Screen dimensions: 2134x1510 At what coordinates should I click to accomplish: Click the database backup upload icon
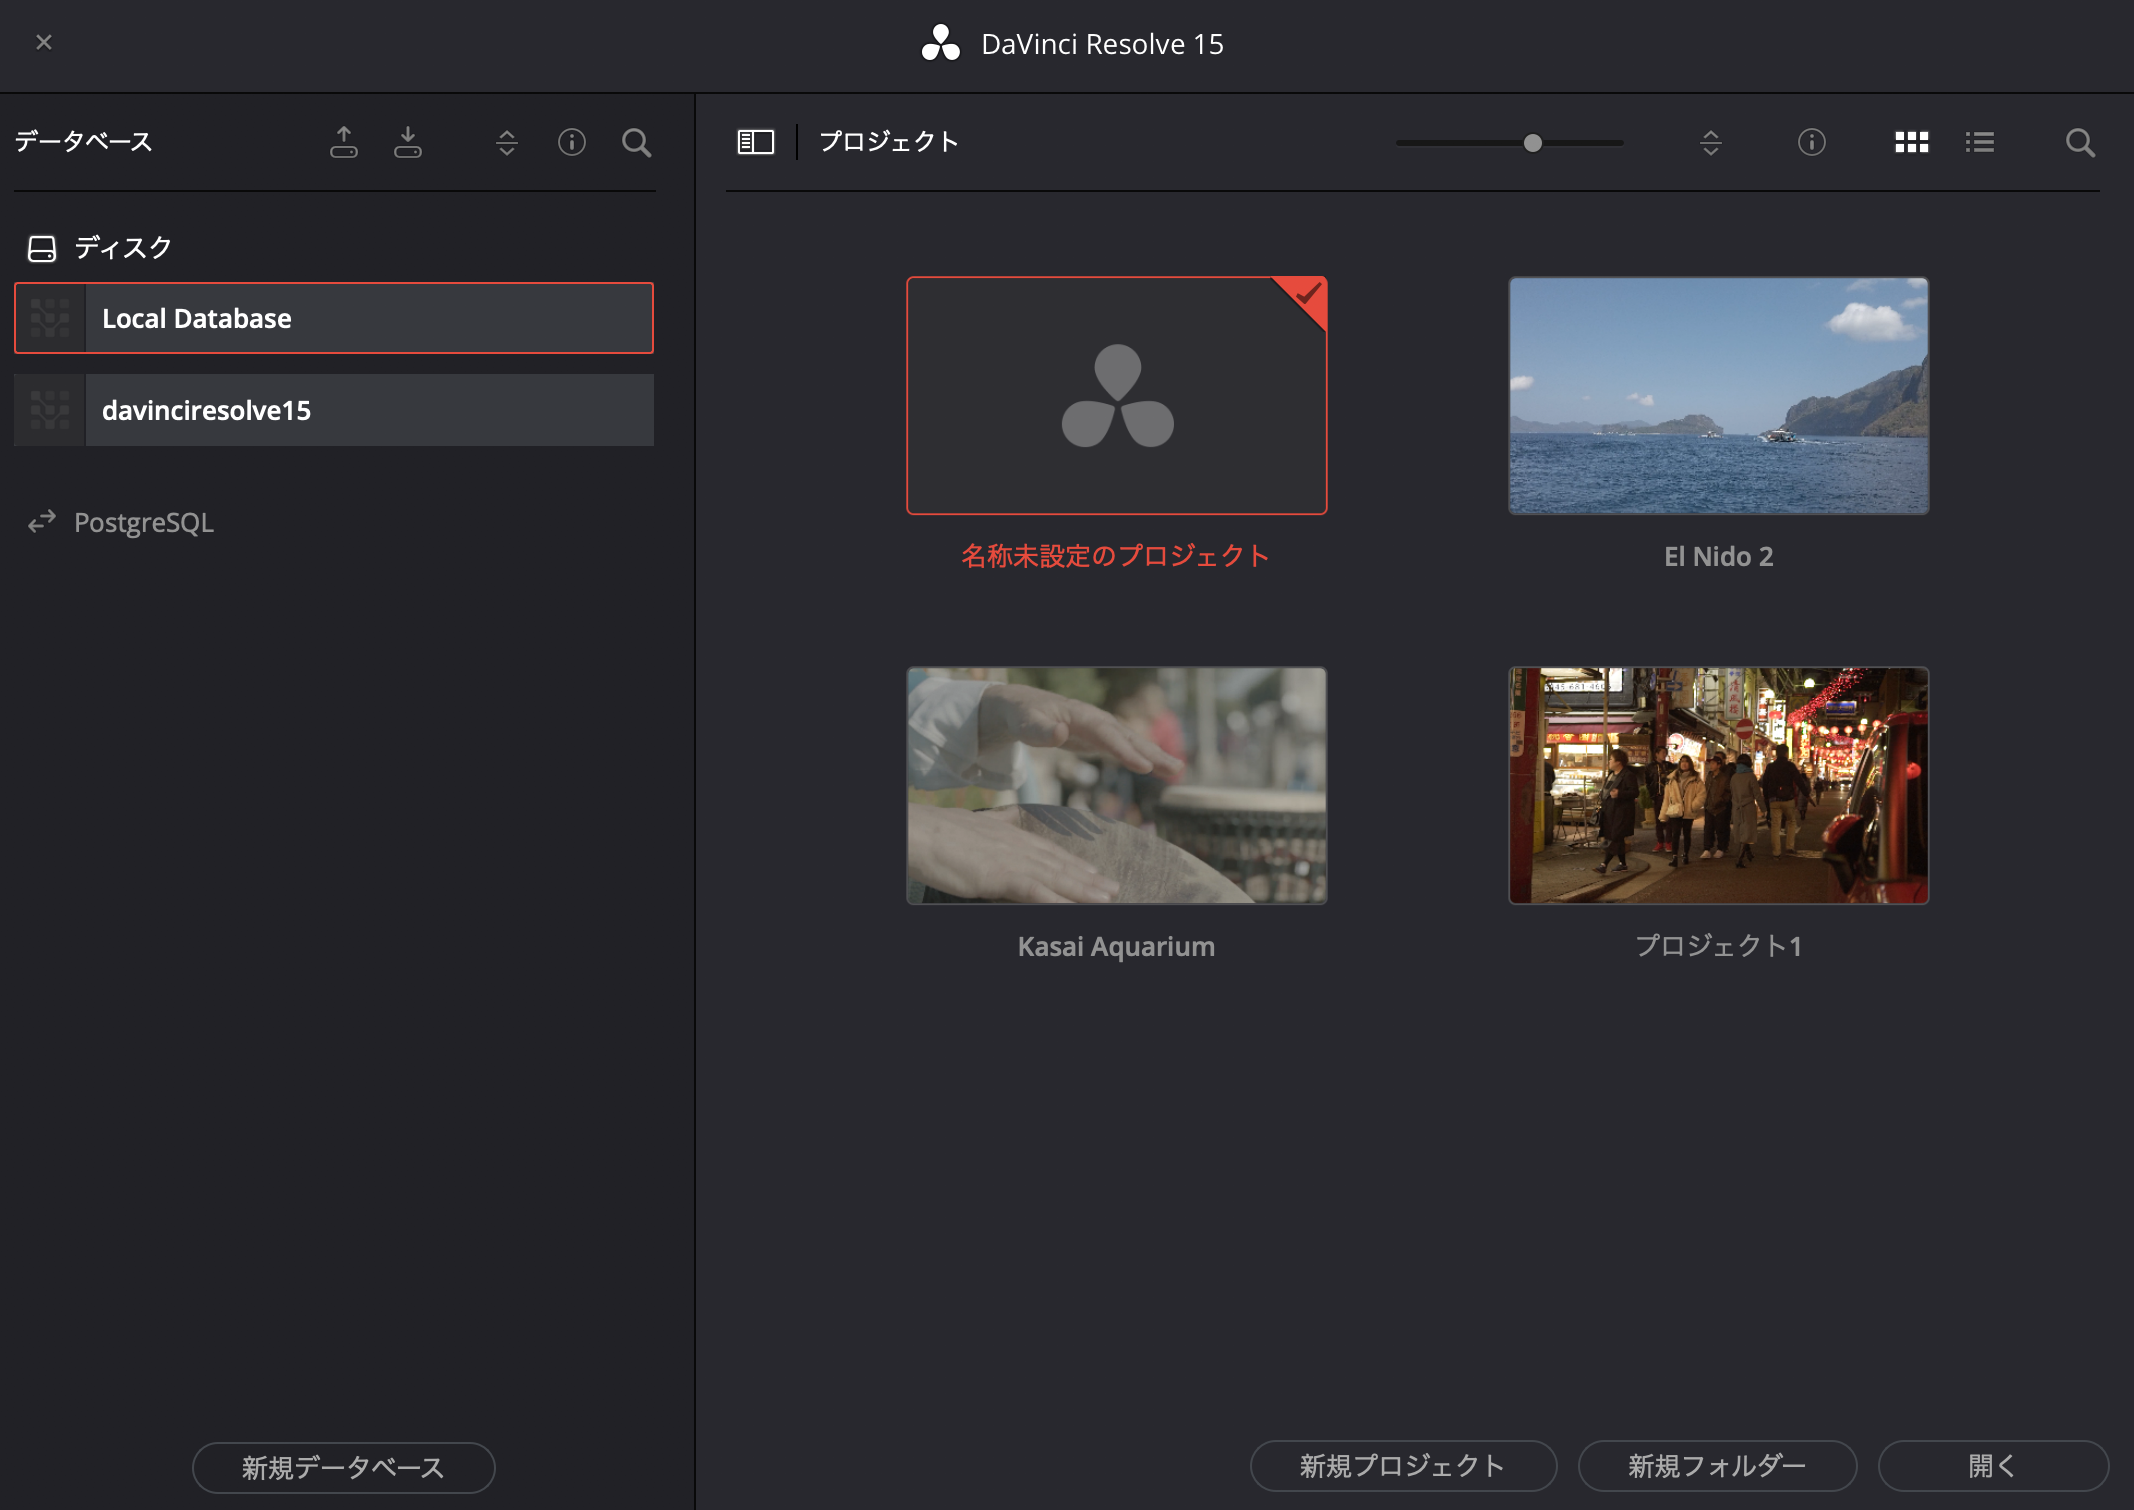[x=344, y=142]
